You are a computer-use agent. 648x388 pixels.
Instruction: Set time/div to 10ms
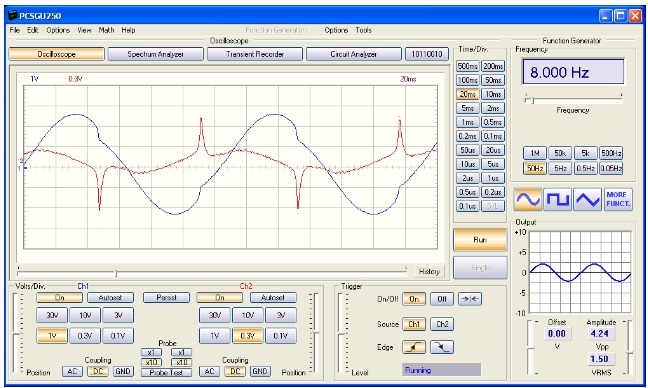pyautogui.click(x=493, y=94)
